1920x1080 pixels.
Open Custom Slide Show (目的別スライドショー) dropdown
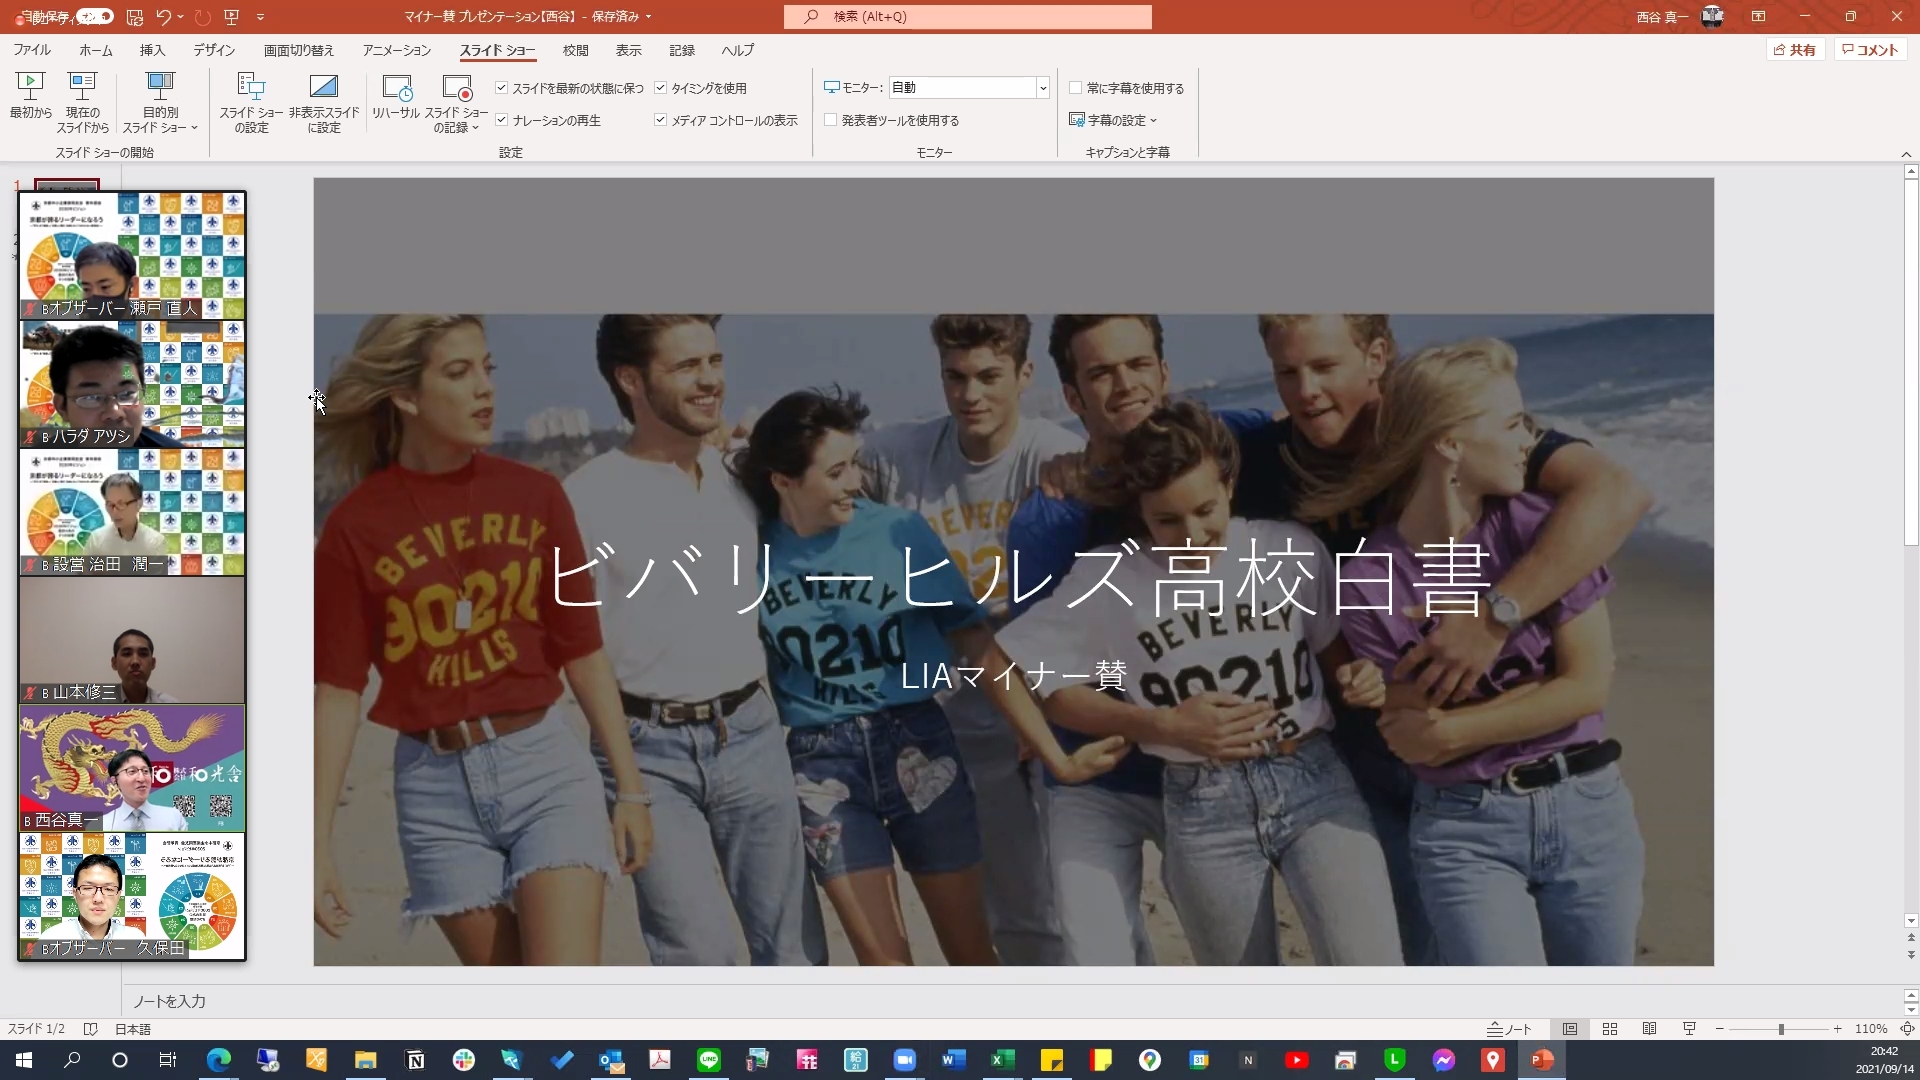pyautogui.click(x=160, y=102)
